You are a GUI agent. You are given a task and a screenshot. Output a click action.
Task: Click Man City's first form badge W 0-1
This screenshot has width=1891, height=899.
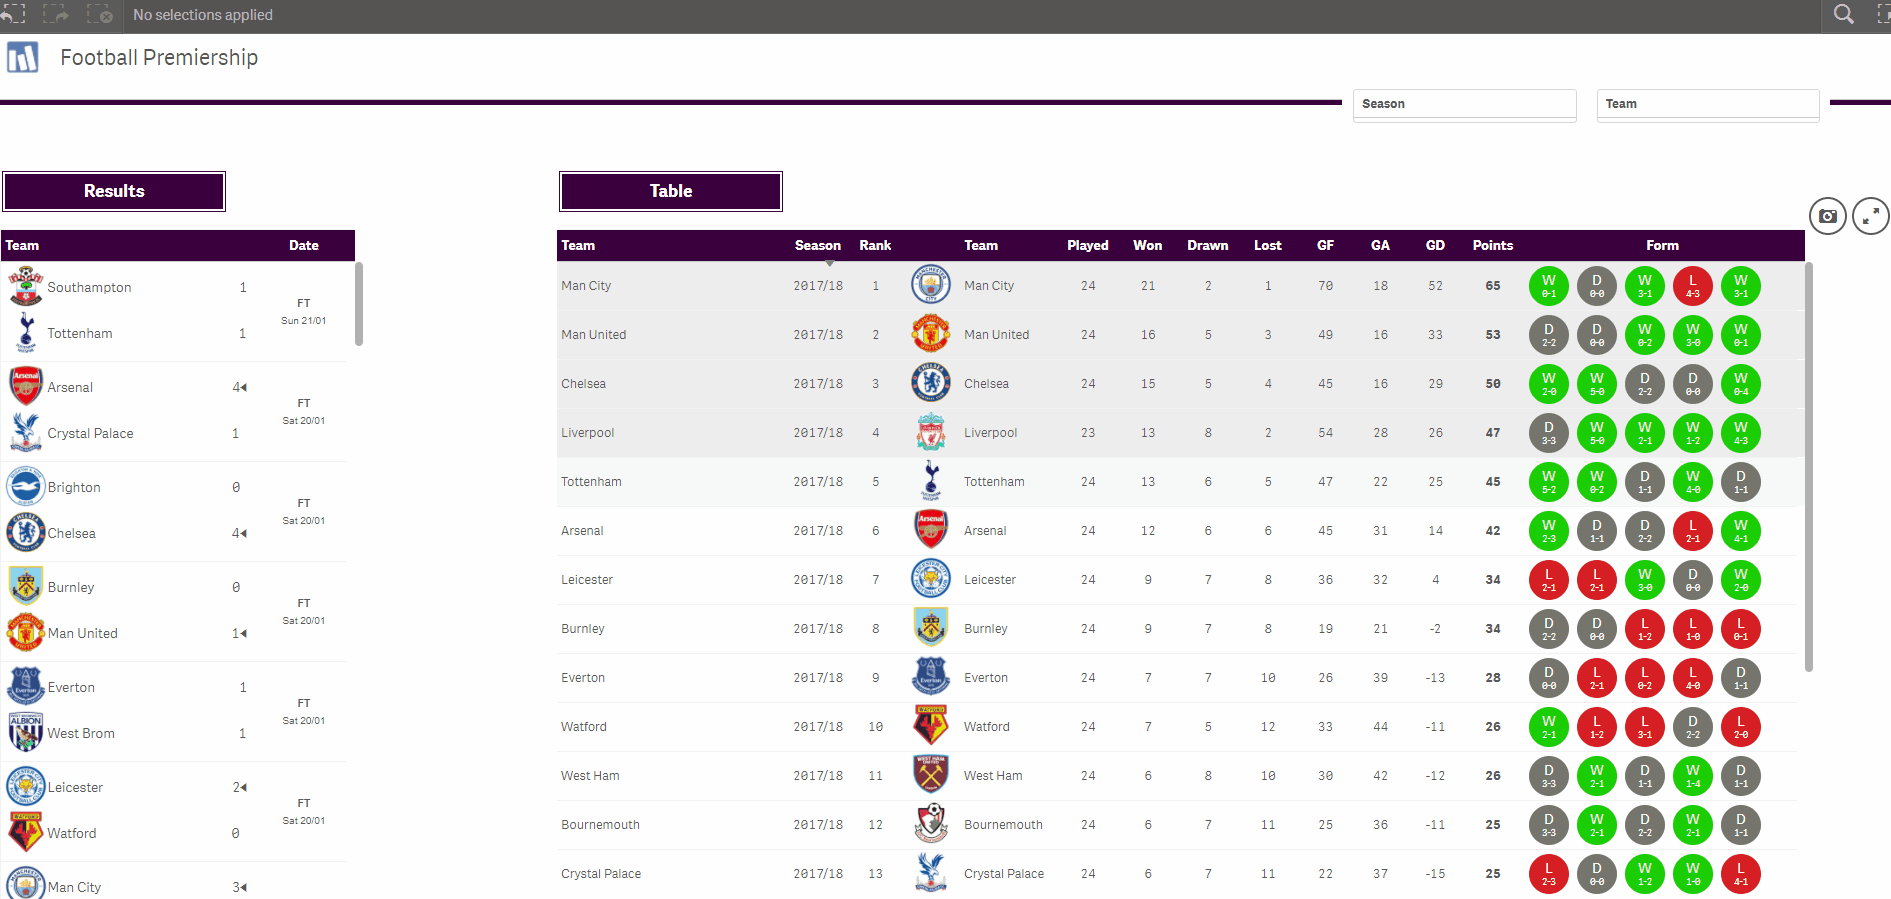click(1548, 285)
